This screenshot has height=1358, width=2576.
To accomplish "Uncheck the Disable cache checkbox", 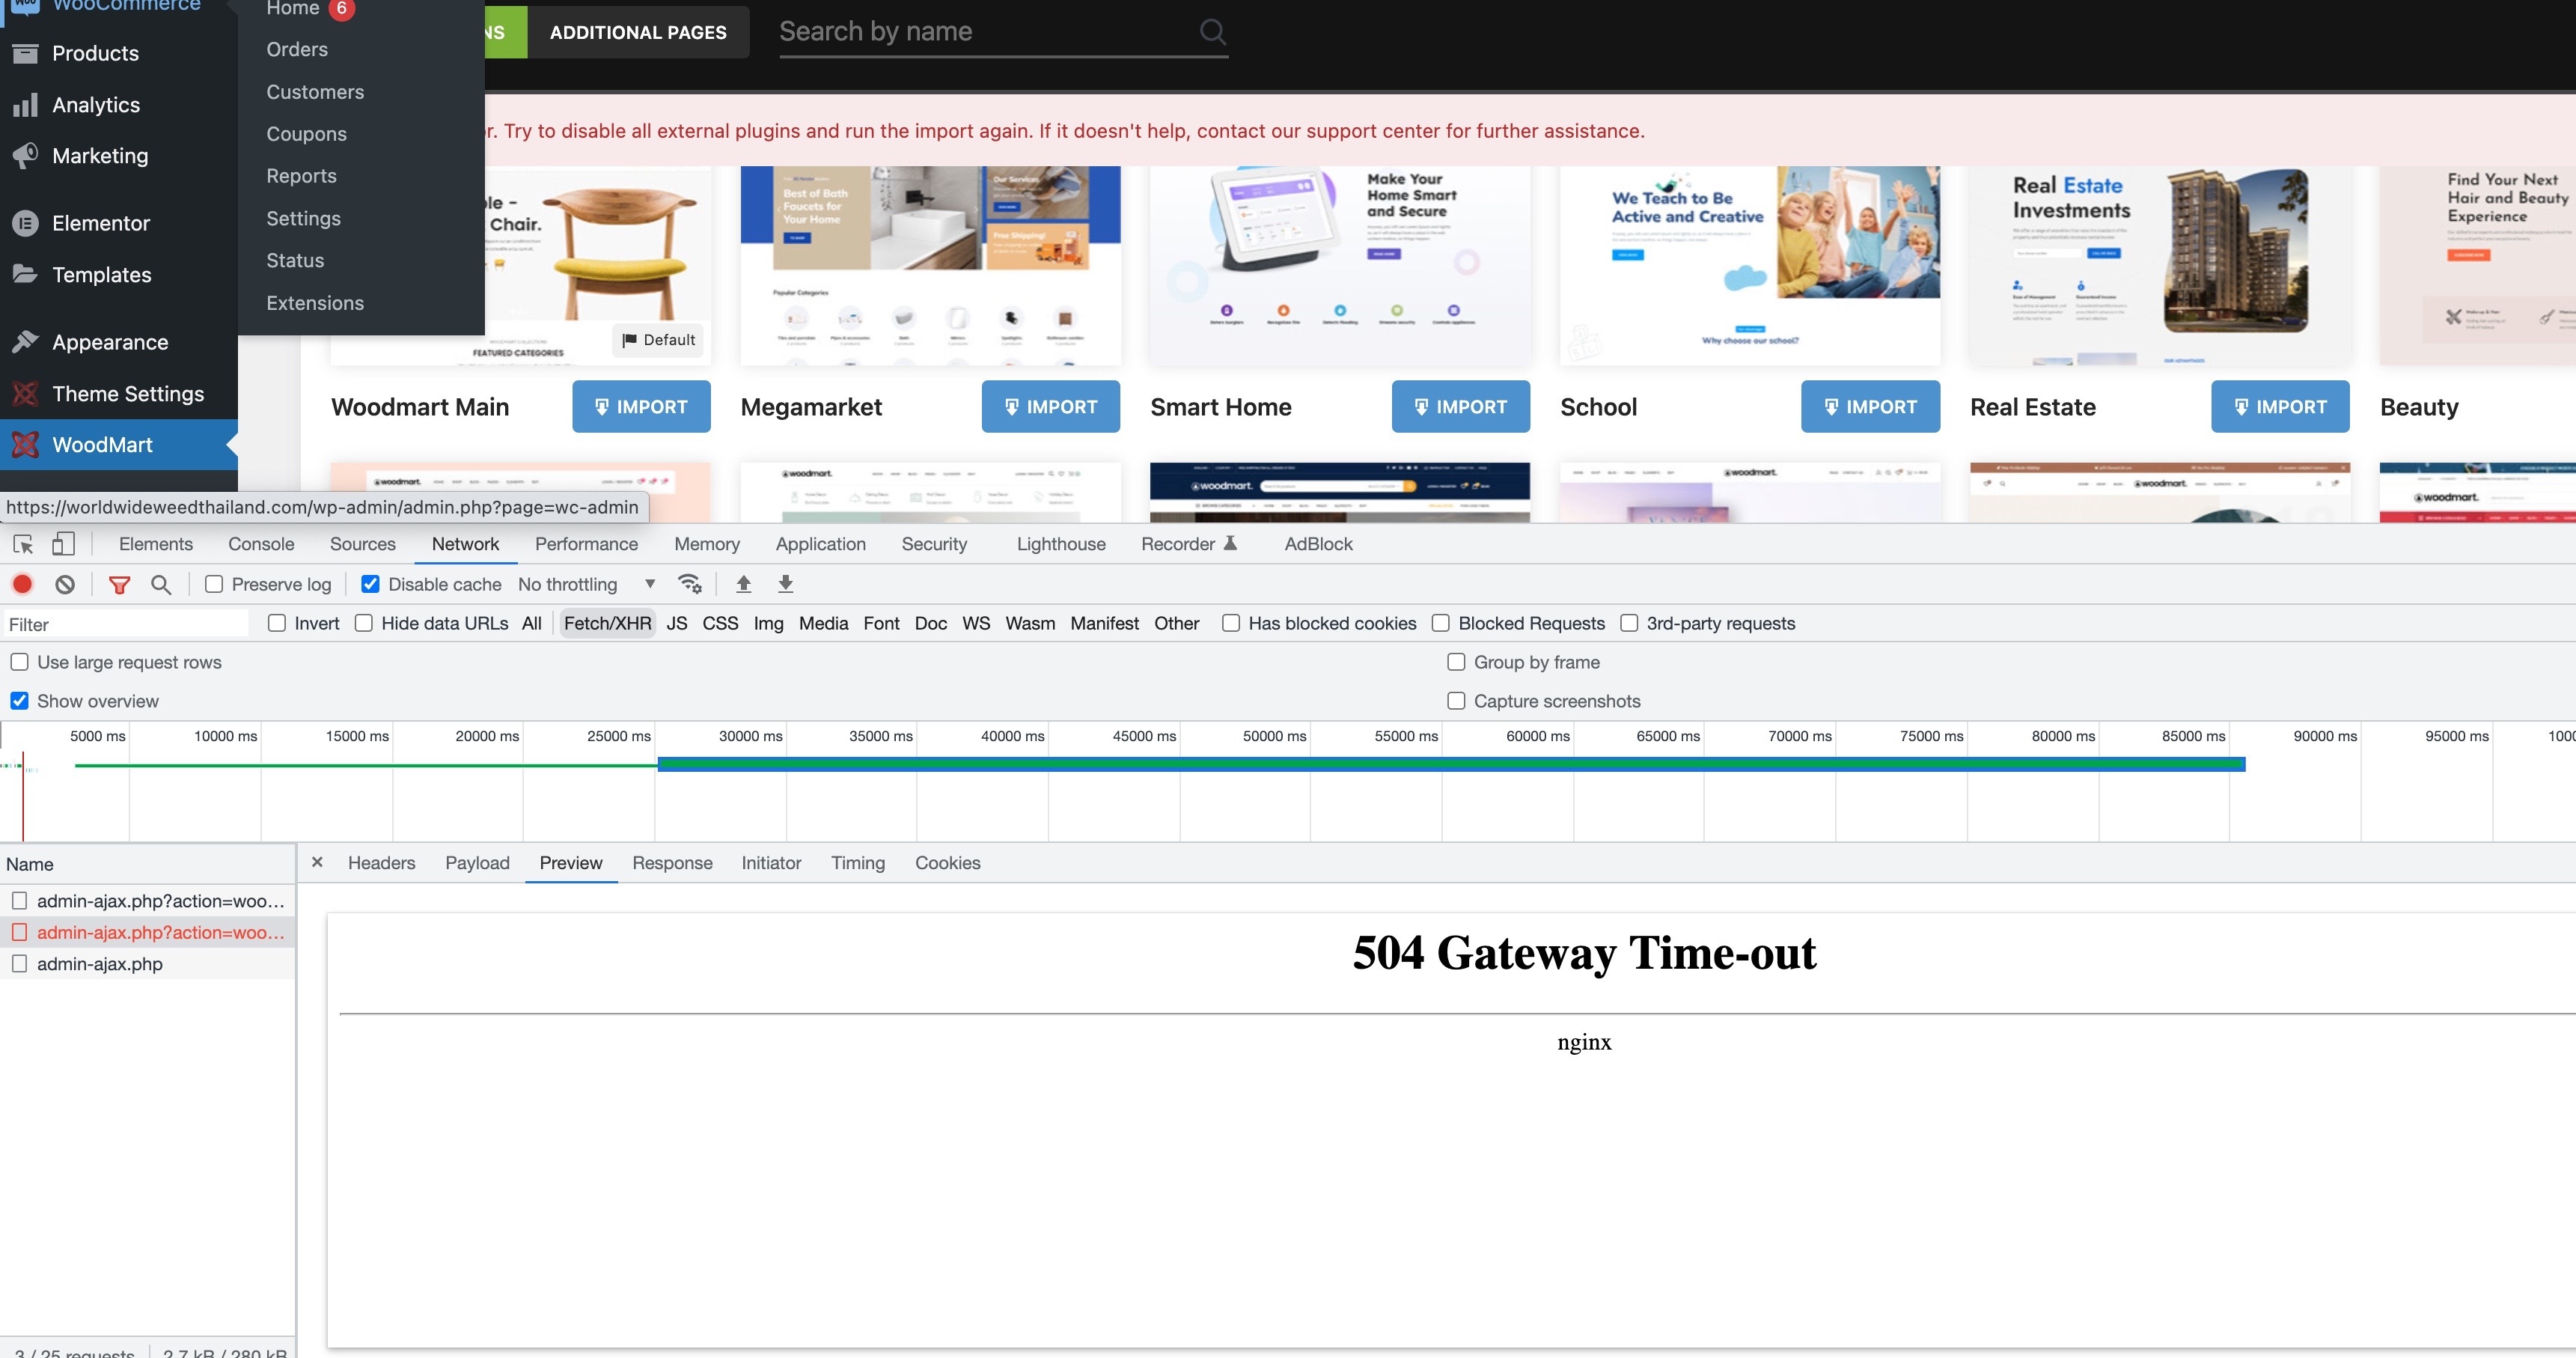I will click(x=370, y=584).
